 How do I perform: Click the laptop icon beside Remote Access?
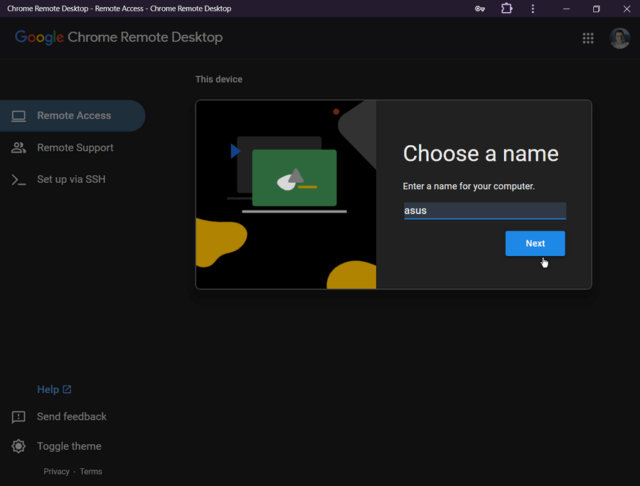(18, 116)
